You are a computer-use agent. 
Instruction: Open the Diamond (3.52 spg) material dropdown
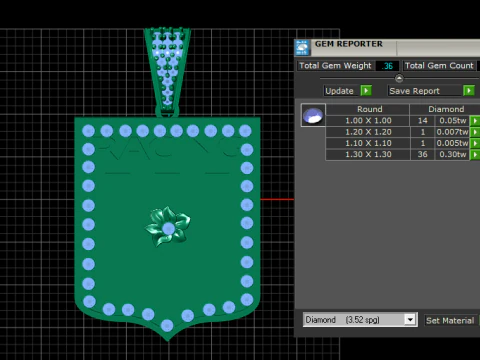click(x=410, y=320)
